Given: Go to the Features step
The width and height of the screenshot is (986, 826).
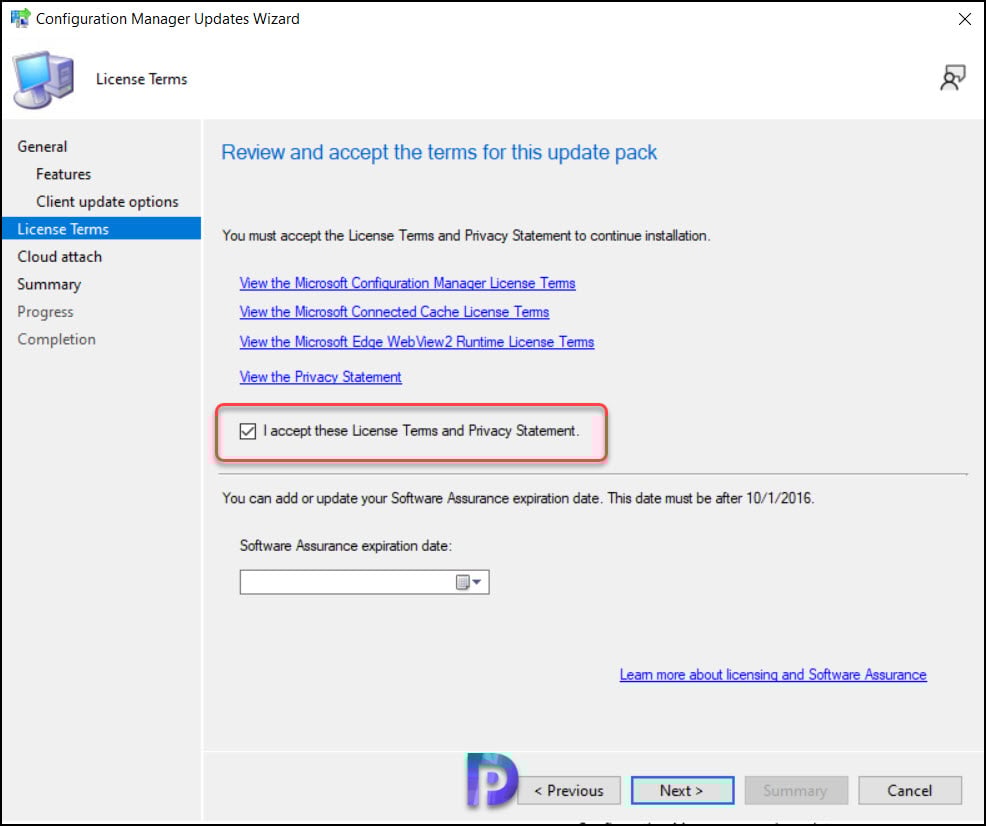Looking at the screenshot, I should point(64,174).
